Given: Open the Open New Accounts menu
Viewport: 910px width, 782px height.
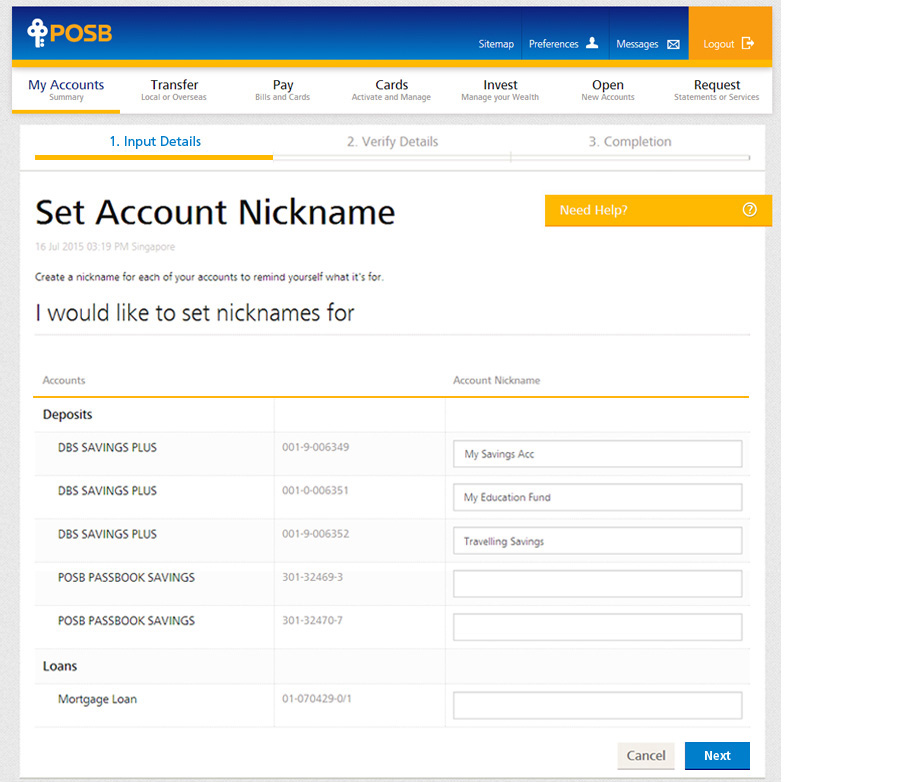Looking at the screenshot, I should coord(607,90).
